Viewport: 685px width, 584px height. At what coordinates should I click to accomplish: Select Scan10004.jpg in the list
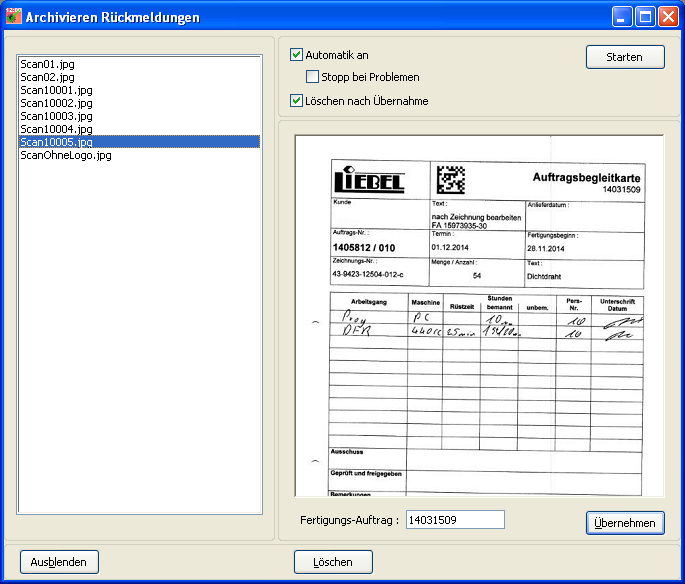click(56, 129)
